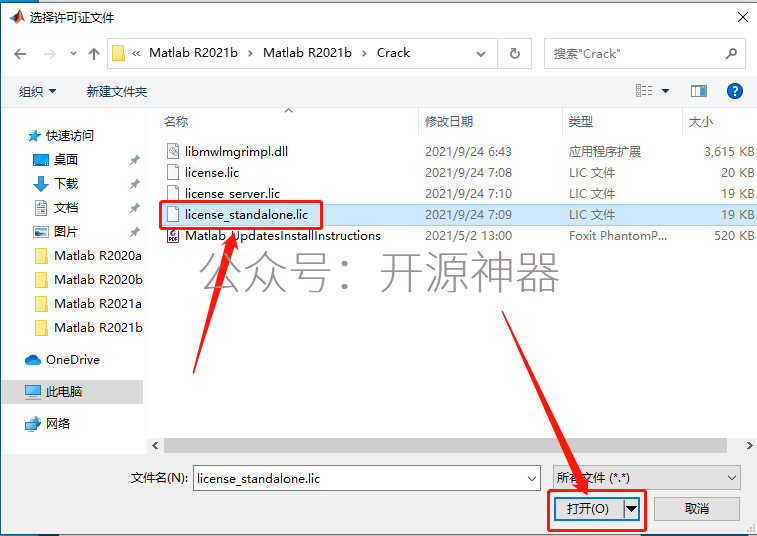Click the horizontal scrollbar left arrow
This screenshot has width=757, height=536.
click(155, 445)
